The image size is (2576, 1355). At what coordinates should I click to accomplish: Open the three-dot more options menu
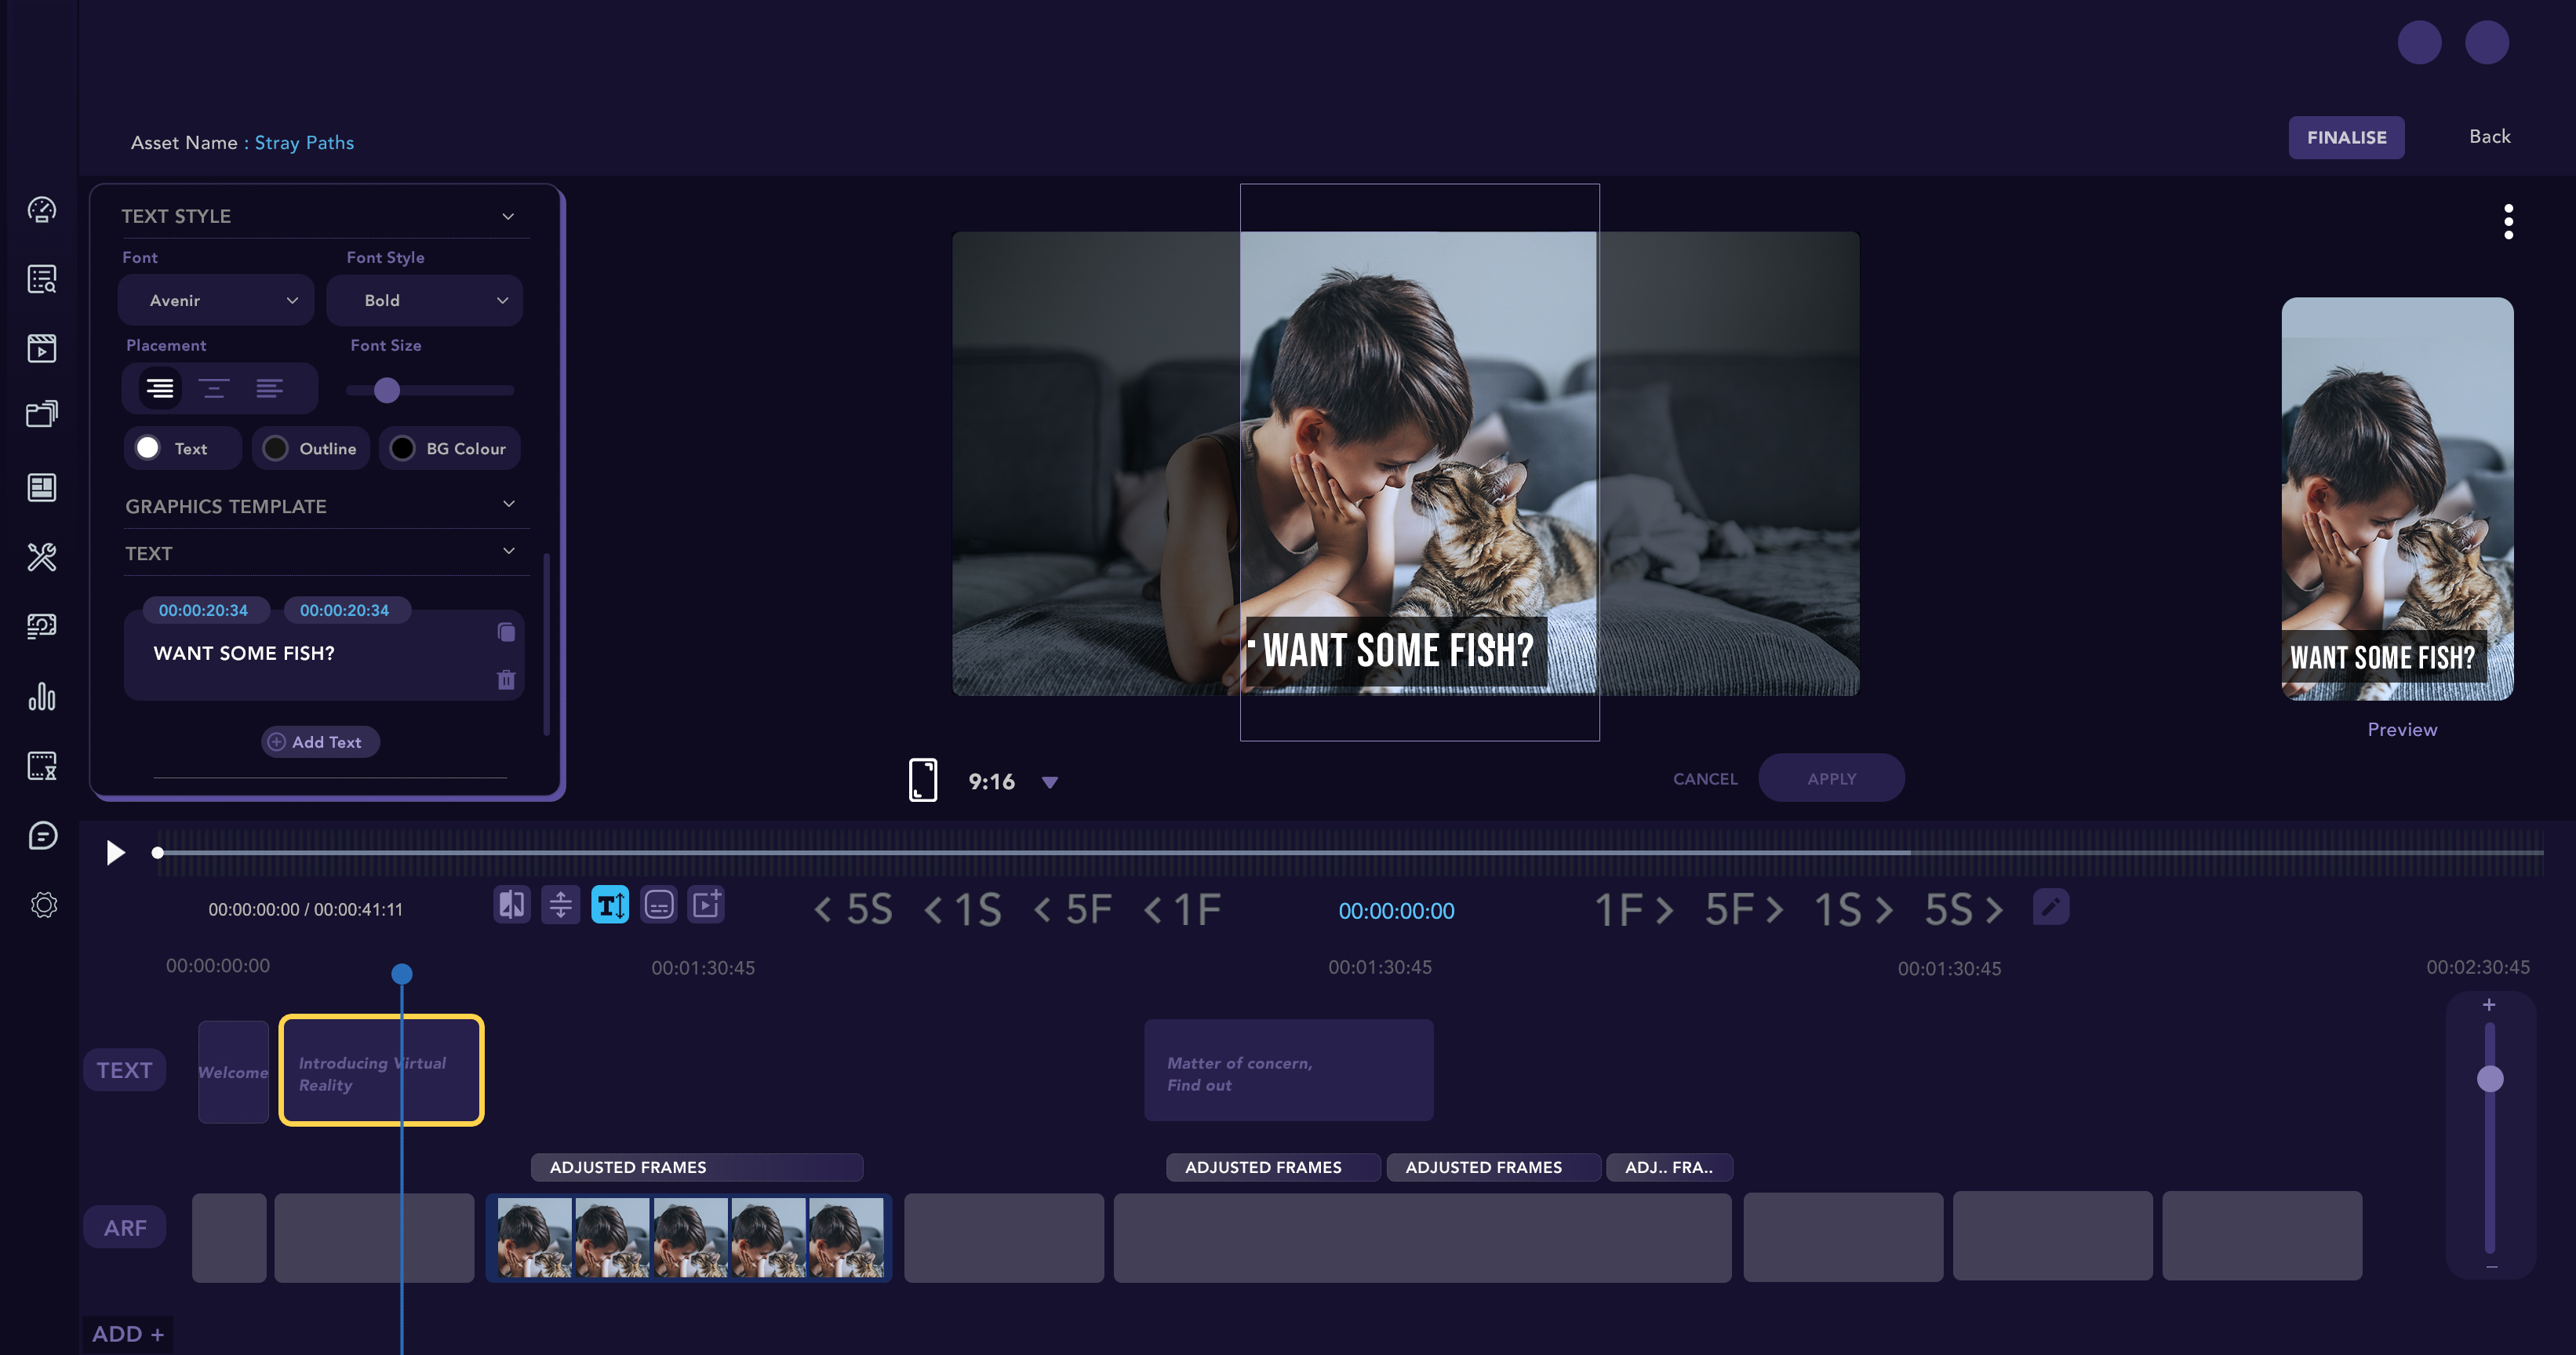click(2508, 222)
